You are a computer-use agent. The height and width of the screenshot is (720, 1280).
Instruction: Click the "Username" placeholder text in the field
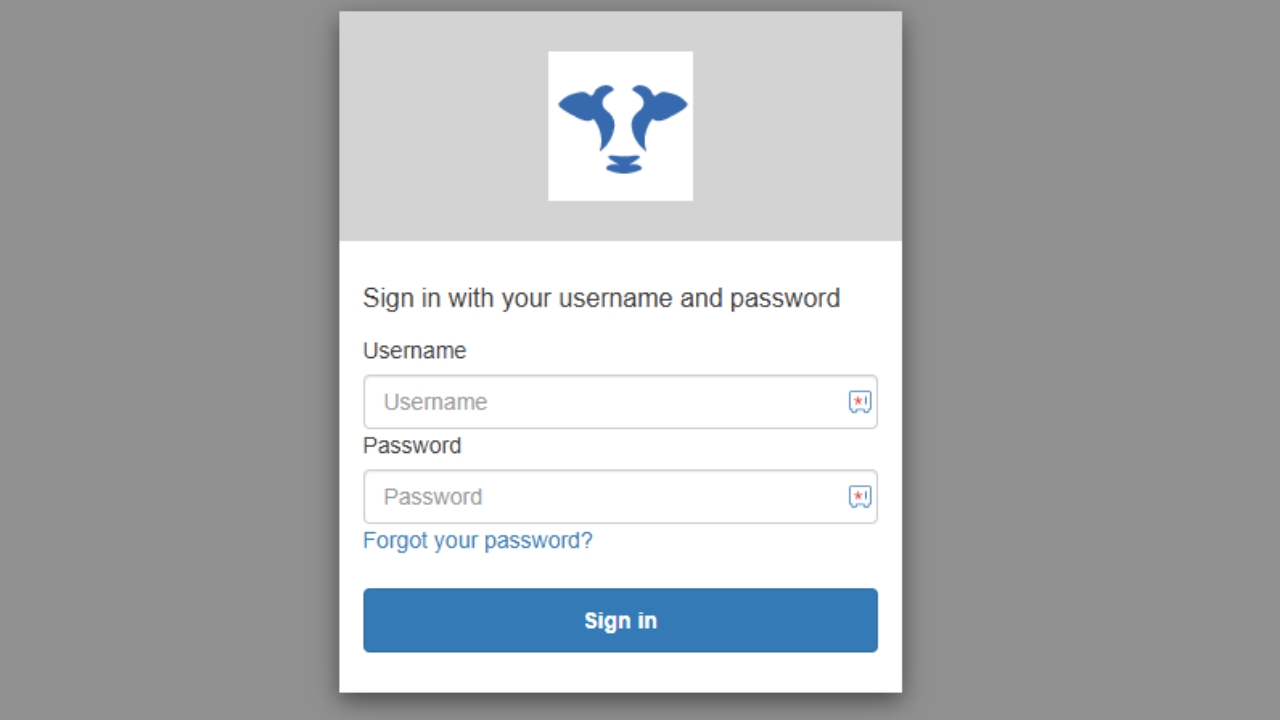(x=435, y=402)
